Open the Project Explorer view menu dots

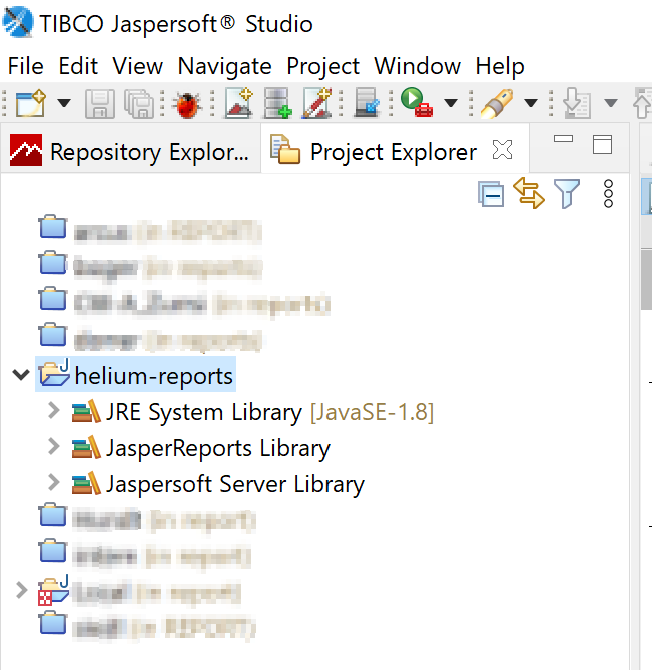pyautogui.click(x=608, y=194)
